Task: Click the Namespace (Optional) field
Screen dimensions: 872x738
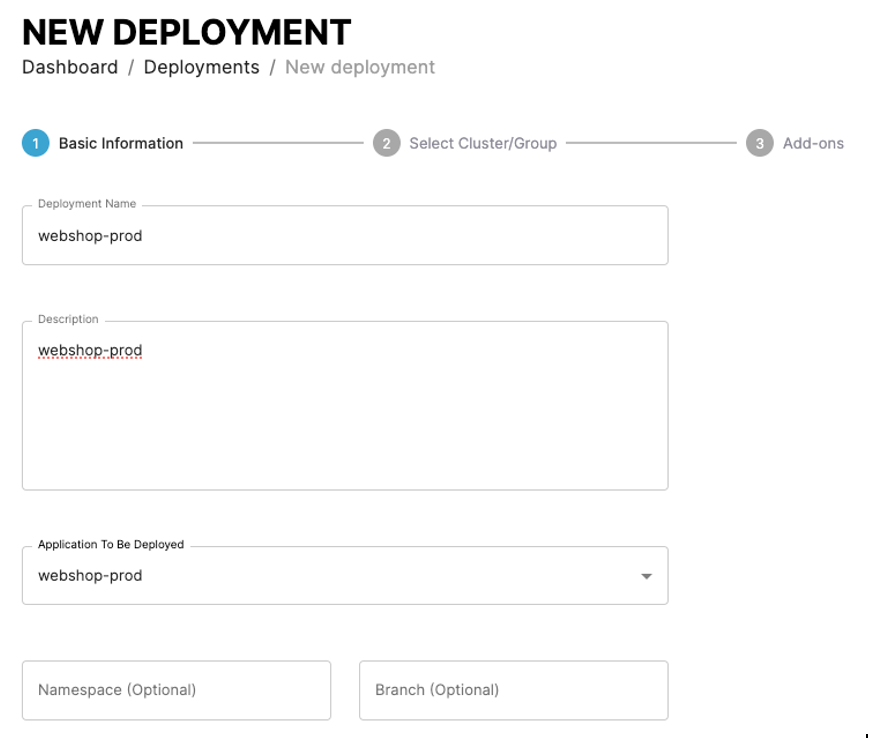Action: (176, 690)
